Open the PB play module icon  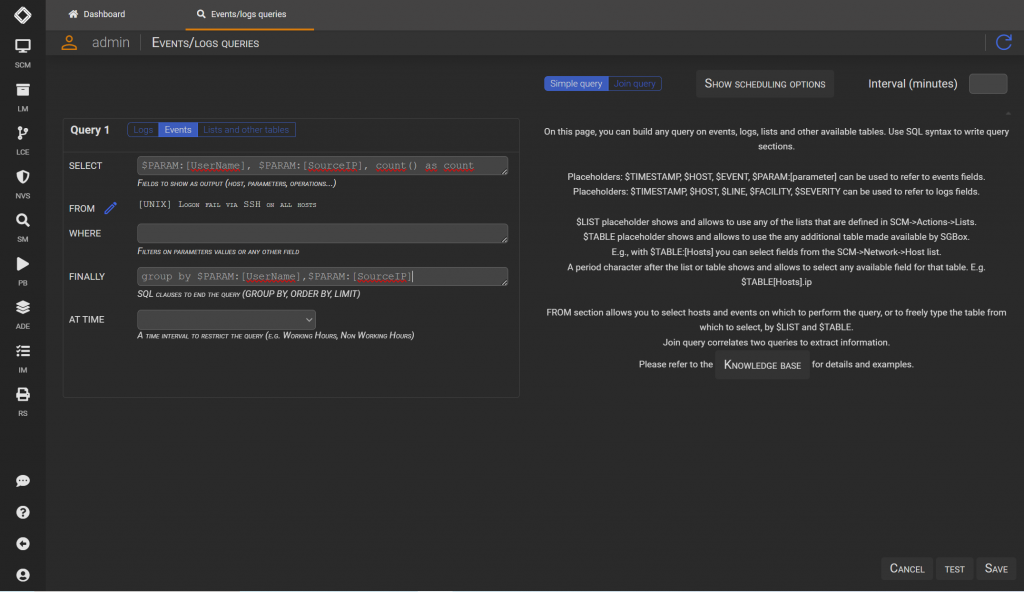[22, 264]
